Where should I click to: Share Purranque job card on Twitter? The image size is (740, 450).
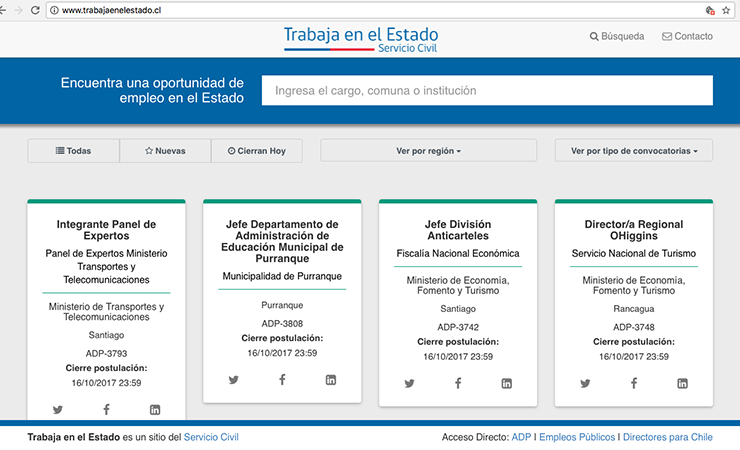(234, 380)
